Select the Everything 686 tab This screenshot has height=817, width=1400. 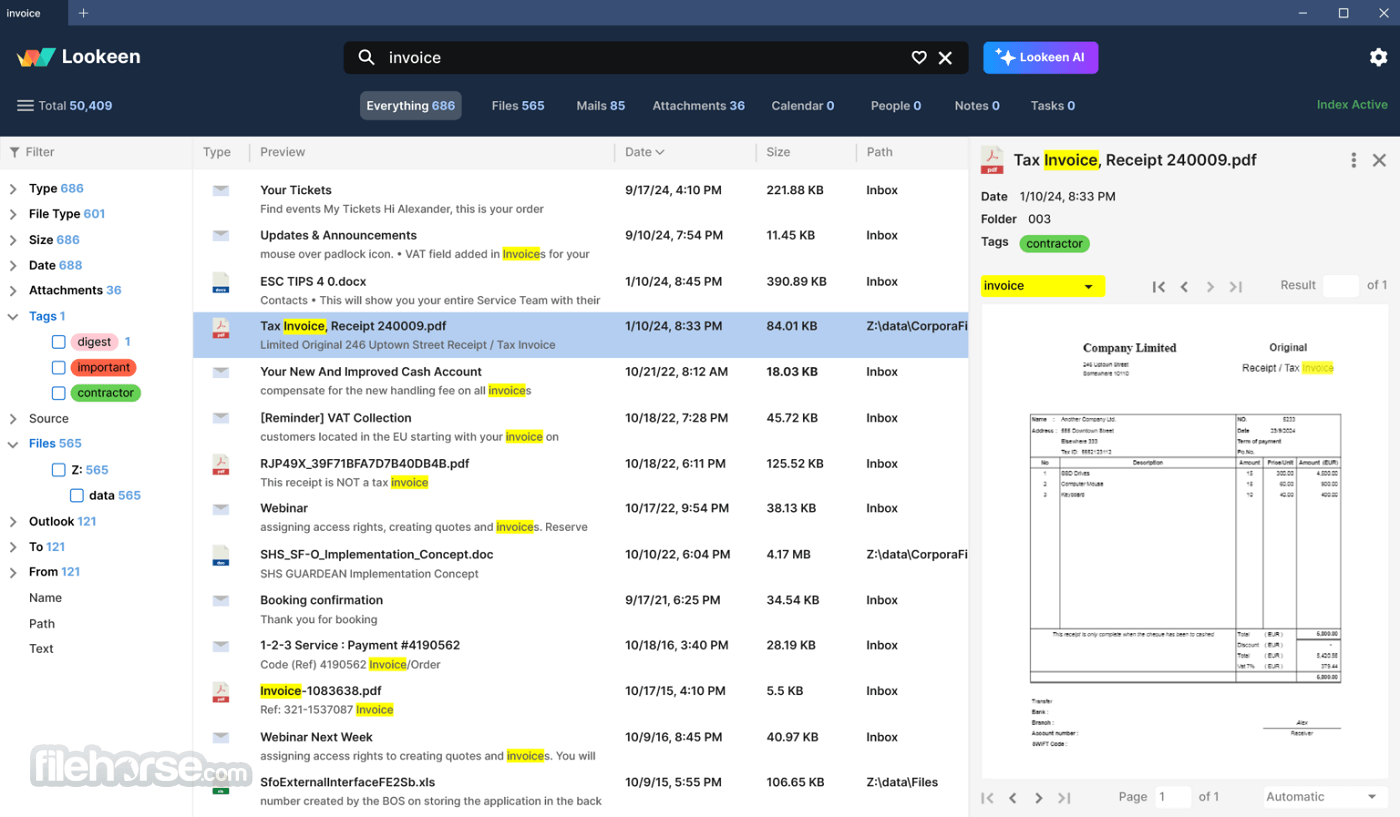pos(411,106)
